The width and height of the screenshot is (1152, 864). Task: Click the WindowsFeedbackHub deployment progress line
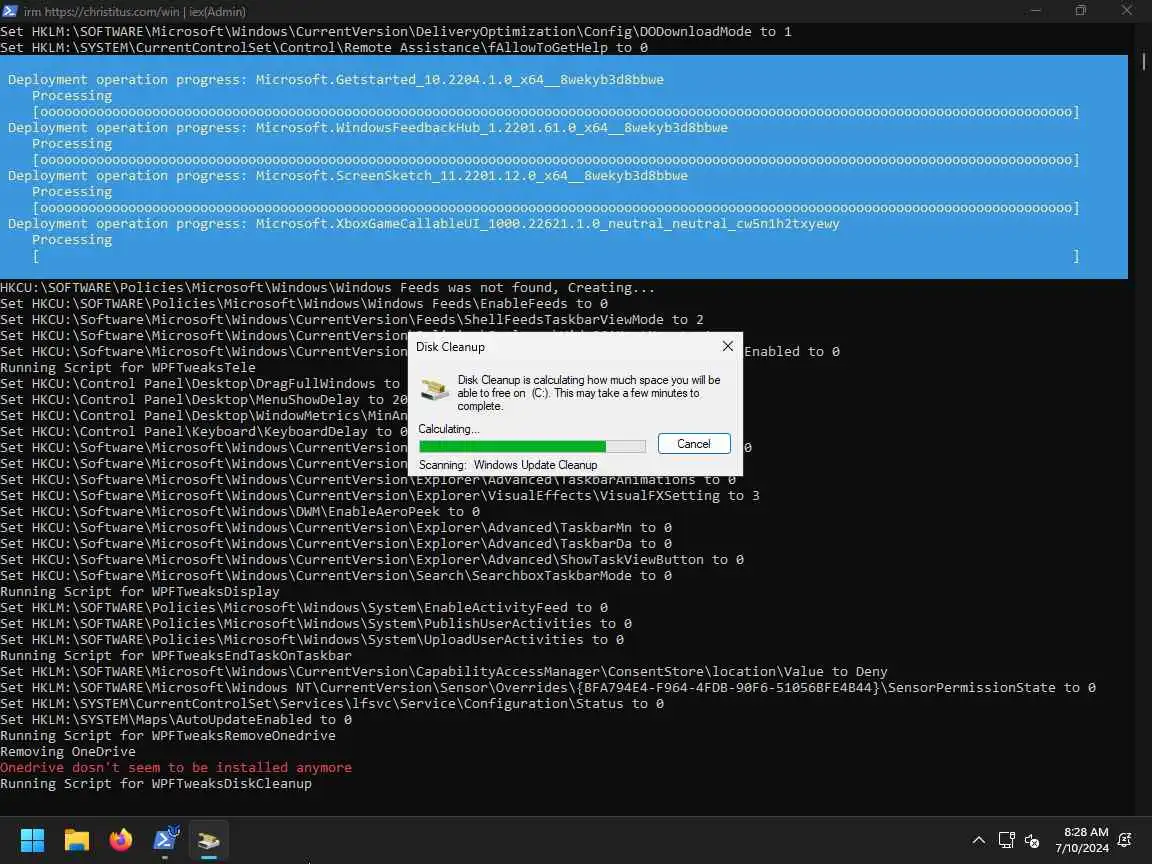[x=367, y=127]
